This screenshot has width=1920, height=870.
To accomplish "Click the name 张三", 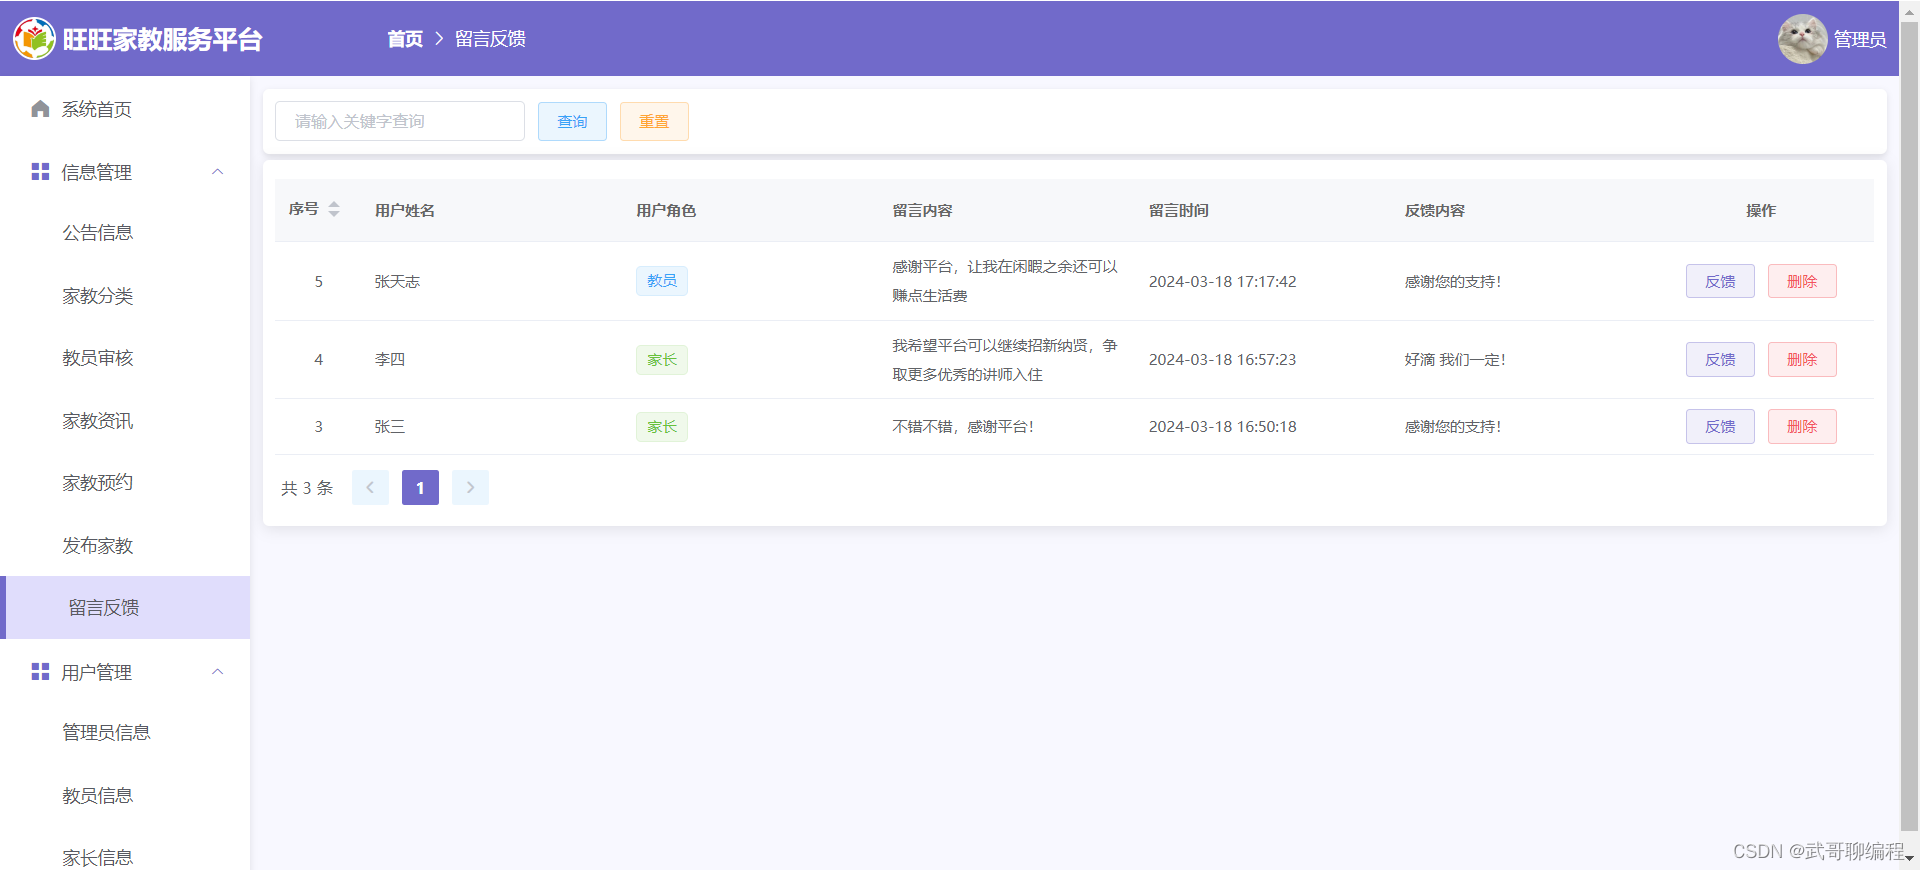I will (x=390, y=427).
